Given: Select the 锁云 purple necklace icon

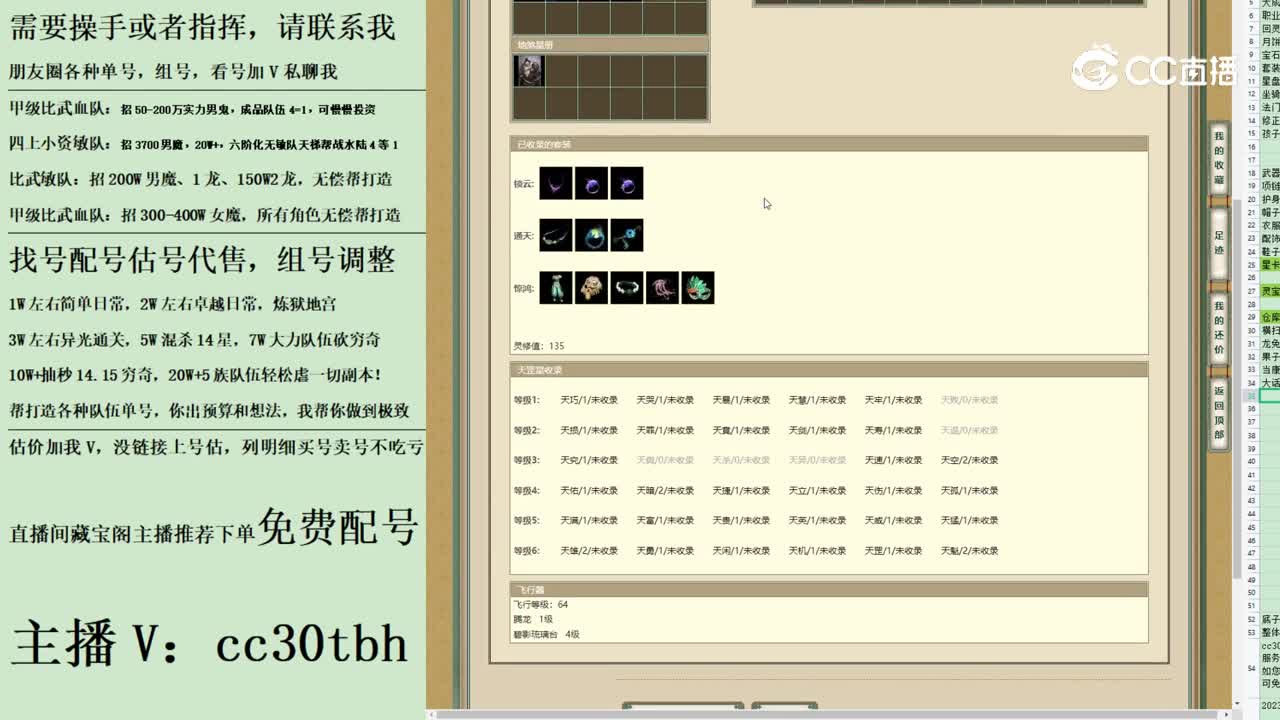Looking at the screenshot, I should (556, 184).
